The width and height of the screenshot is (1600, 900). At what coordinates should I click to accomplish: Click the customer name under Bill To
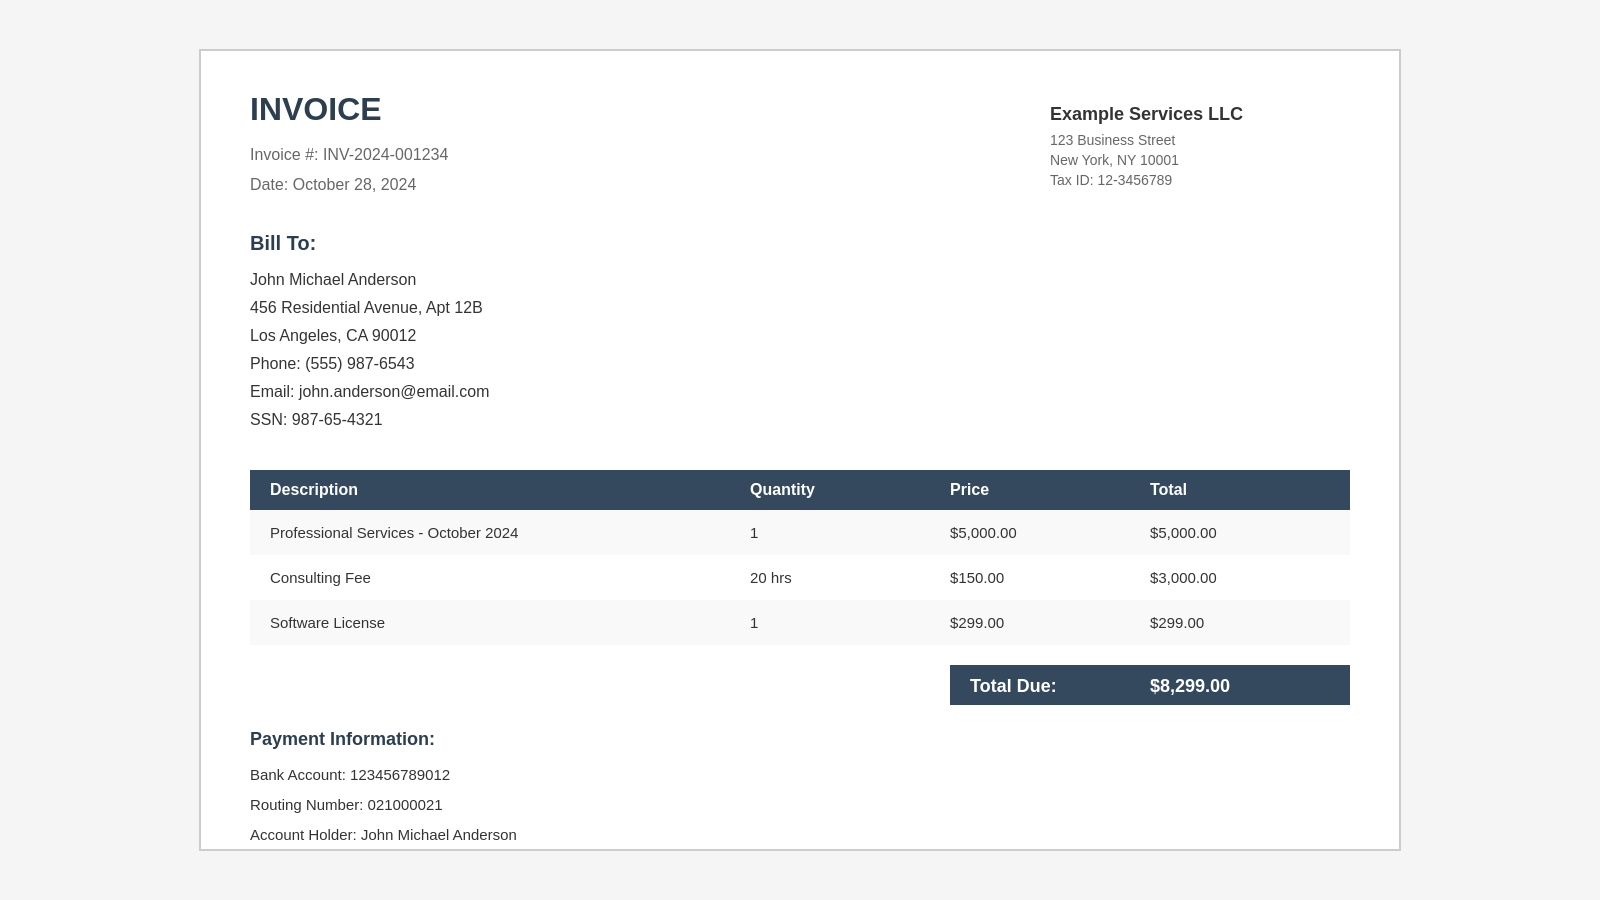[x=333, y=280]
